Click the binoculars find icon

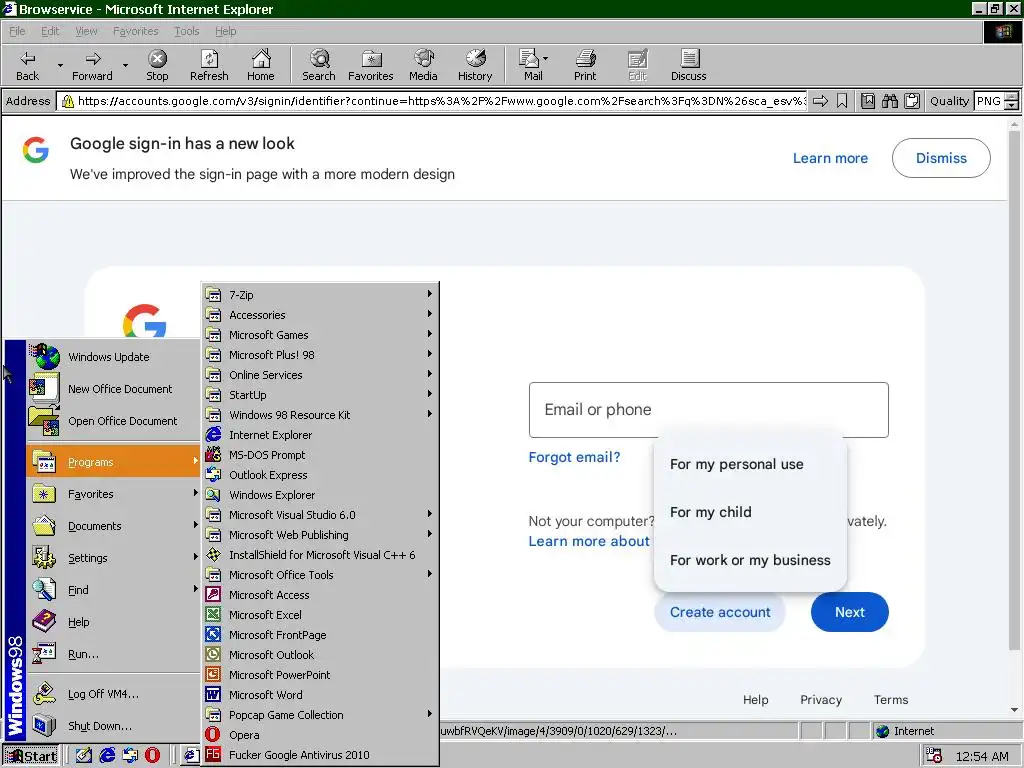[x=889, y=101]
